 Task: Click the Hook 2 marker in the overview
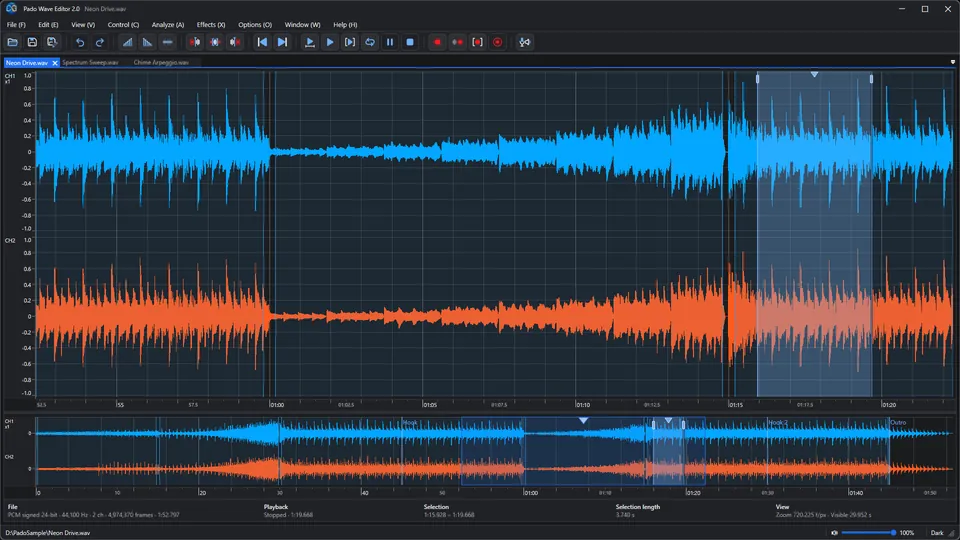tap(778, 422)
